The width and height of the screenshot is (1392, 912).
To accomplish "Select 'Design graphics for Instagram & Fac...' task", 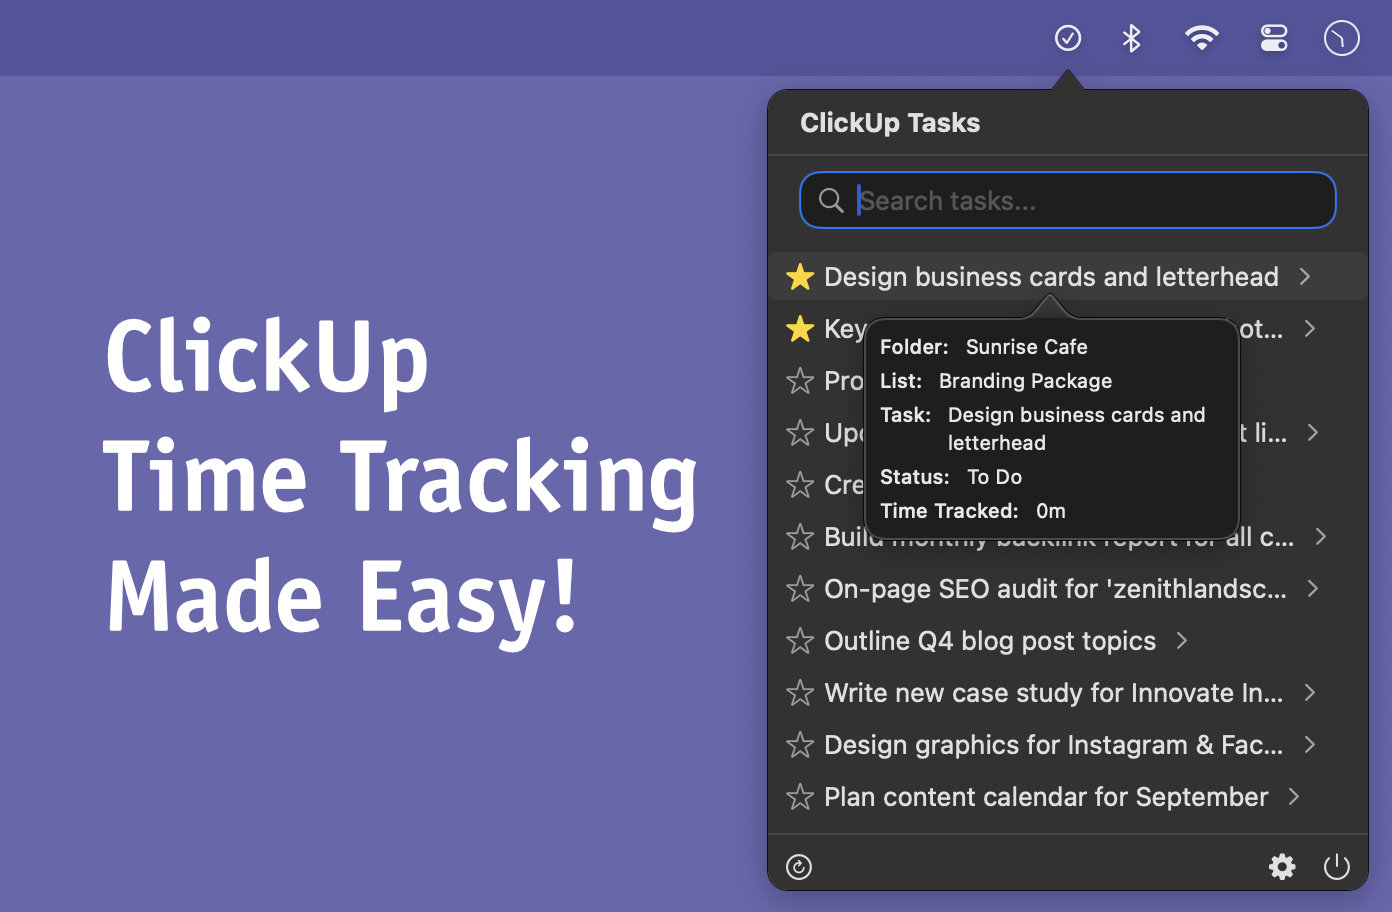I will pos(1053,745).
